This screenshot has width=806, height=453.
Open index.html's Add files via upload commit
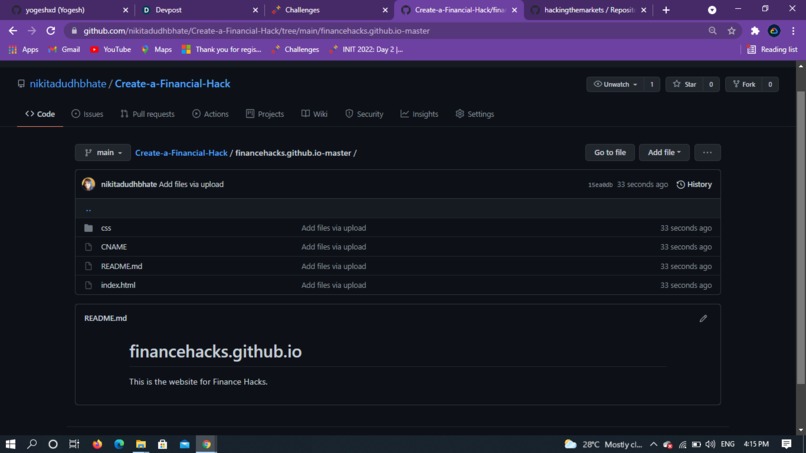(x=334, y=285)
